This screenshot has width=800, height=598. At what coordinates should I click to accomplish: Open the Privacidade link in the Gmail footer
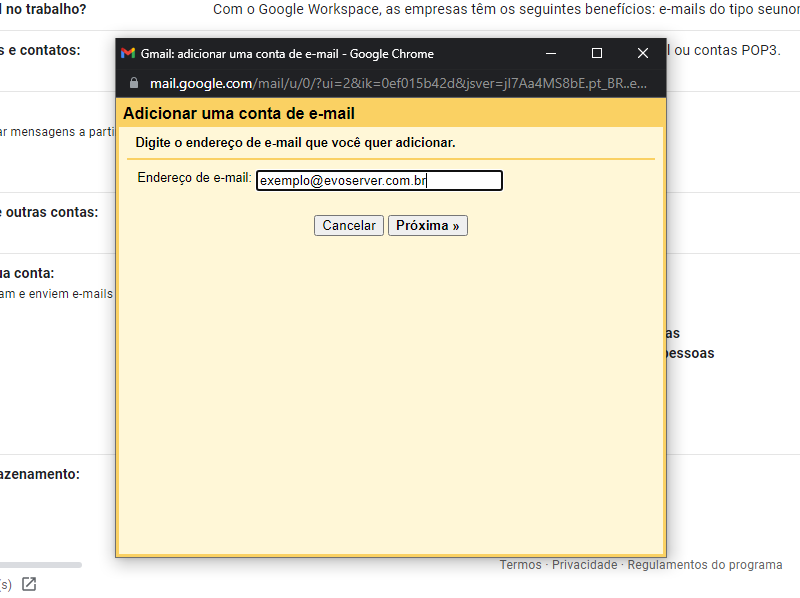[585, 565]
